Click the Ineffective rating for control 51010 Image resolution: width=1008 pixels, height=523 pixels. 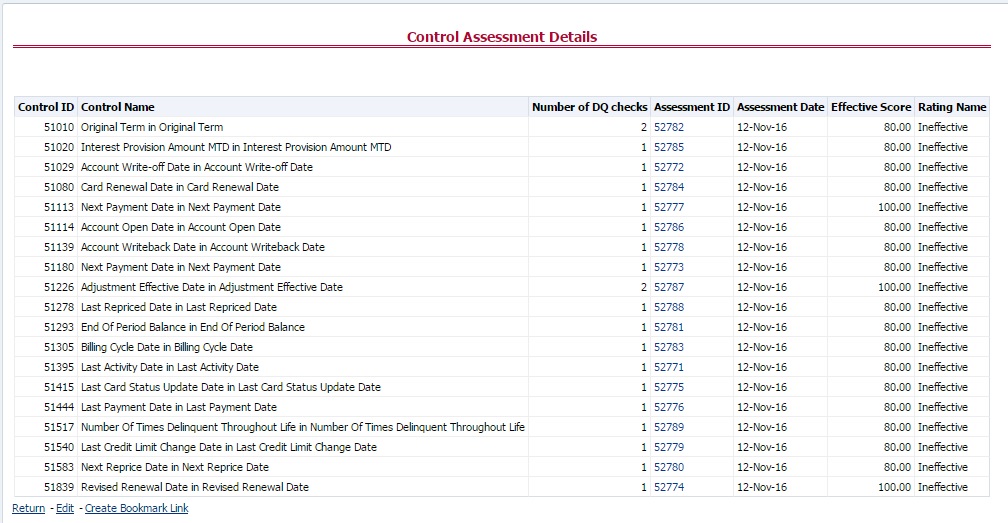942,127
